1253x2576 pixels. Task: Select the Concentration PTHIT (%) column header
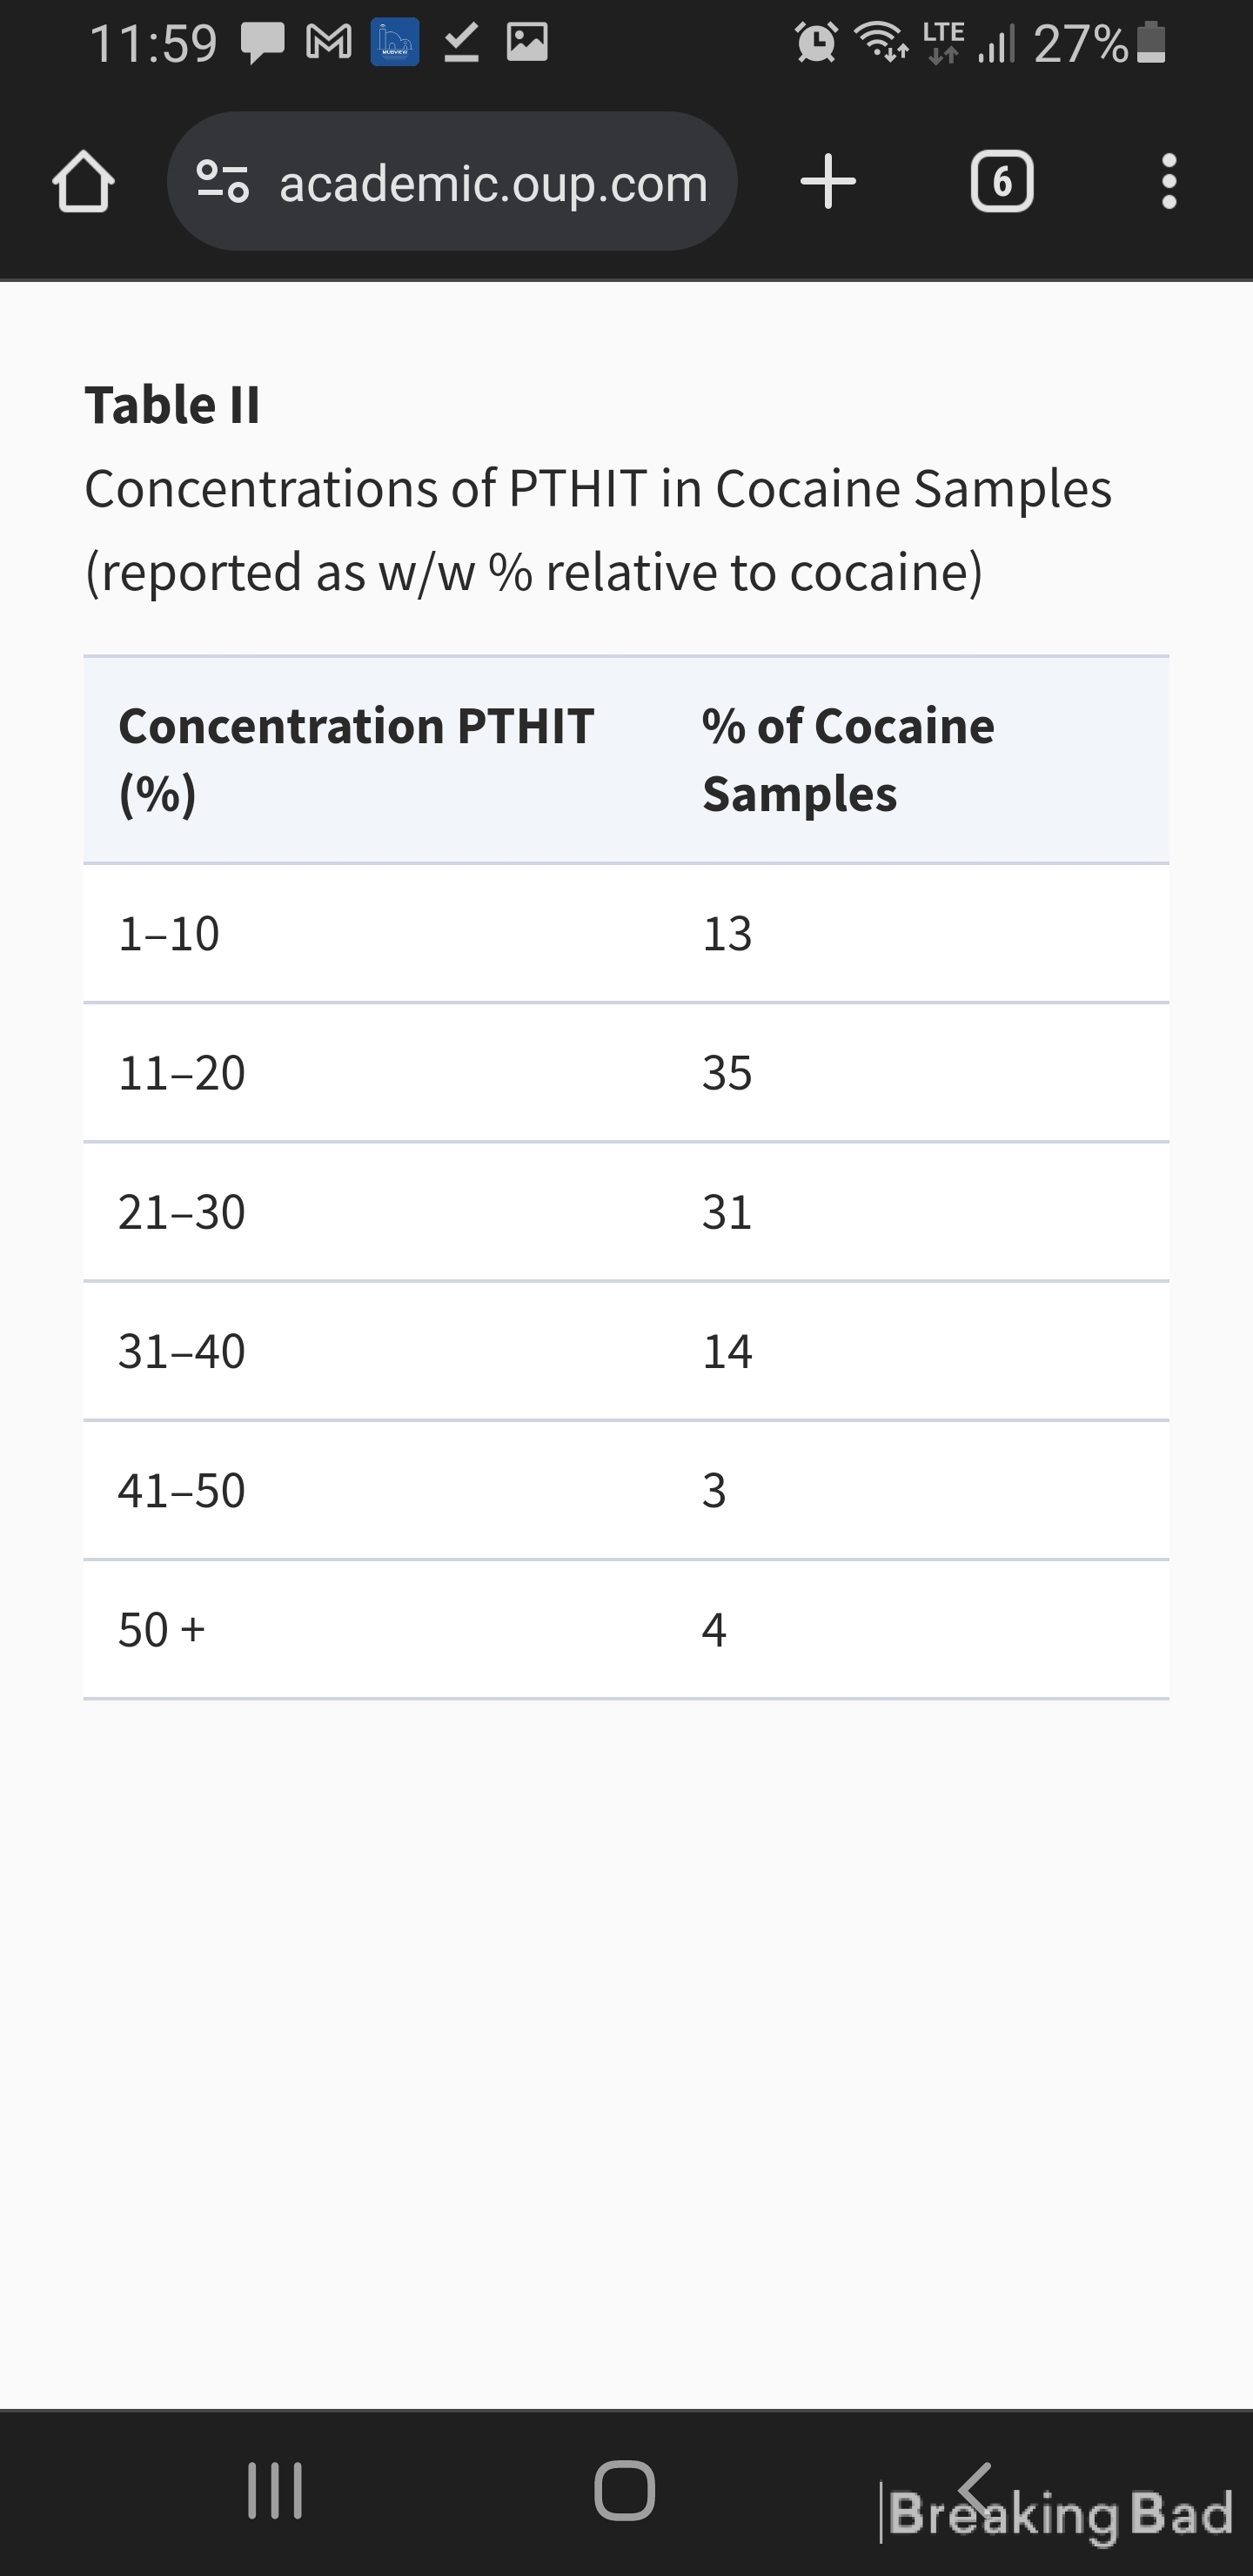click(x=357, y=760)
